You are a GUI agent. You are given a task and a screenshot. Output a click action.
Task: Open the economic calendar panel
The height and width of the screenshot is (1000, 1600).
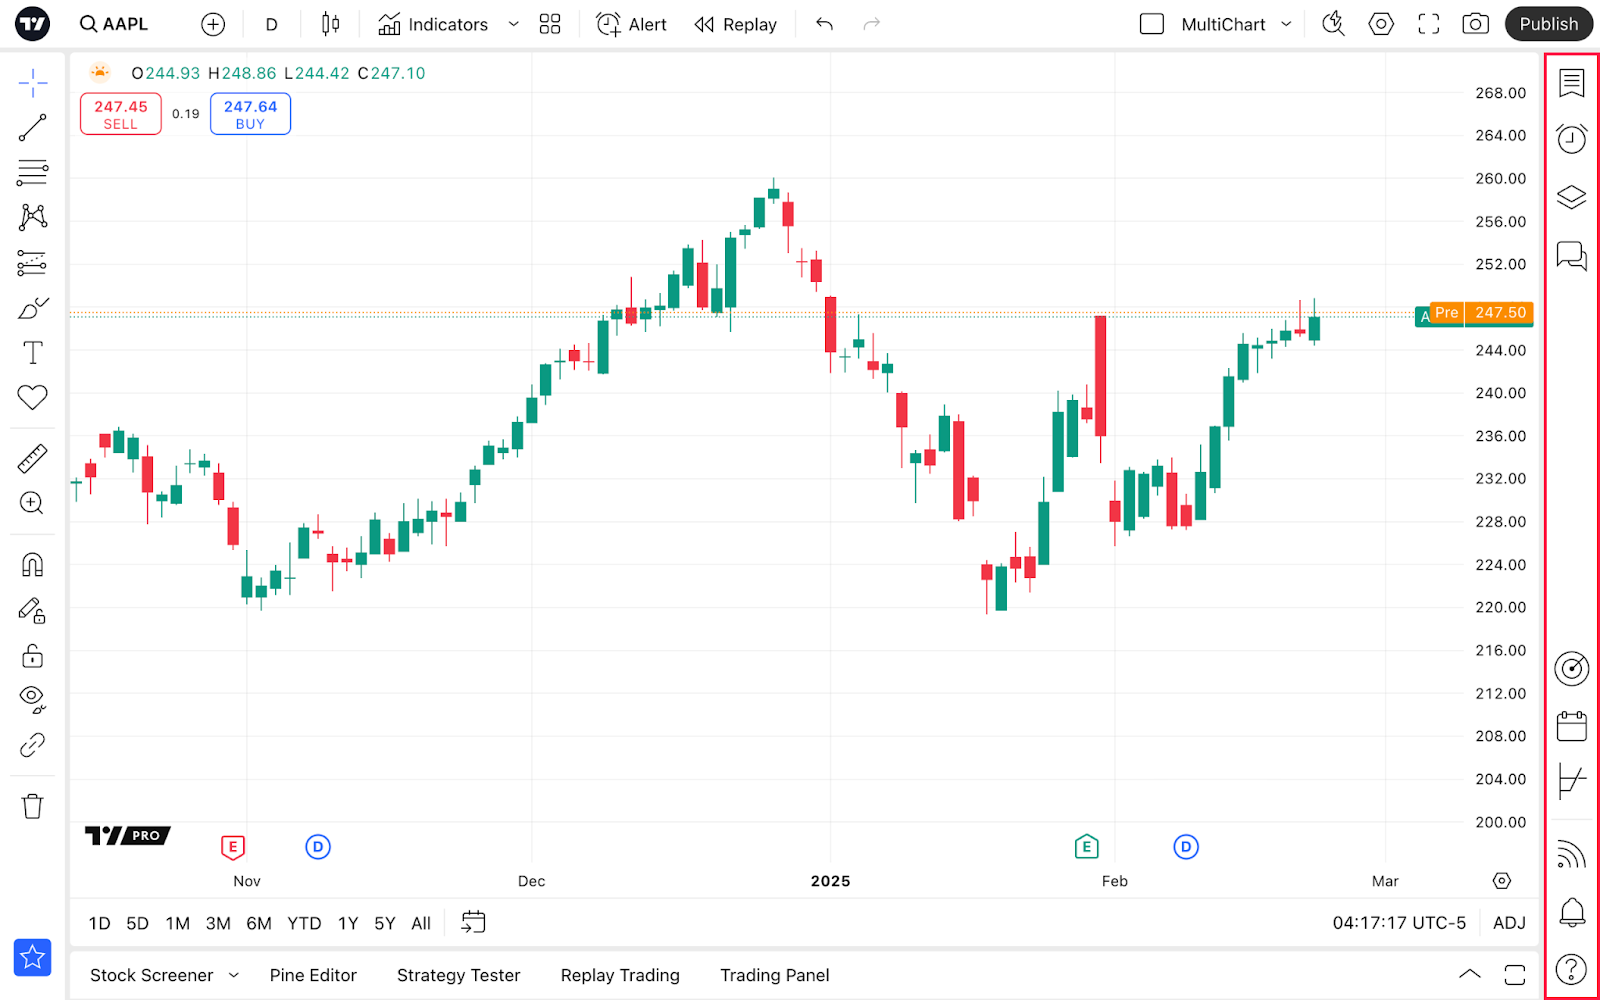1571,726
